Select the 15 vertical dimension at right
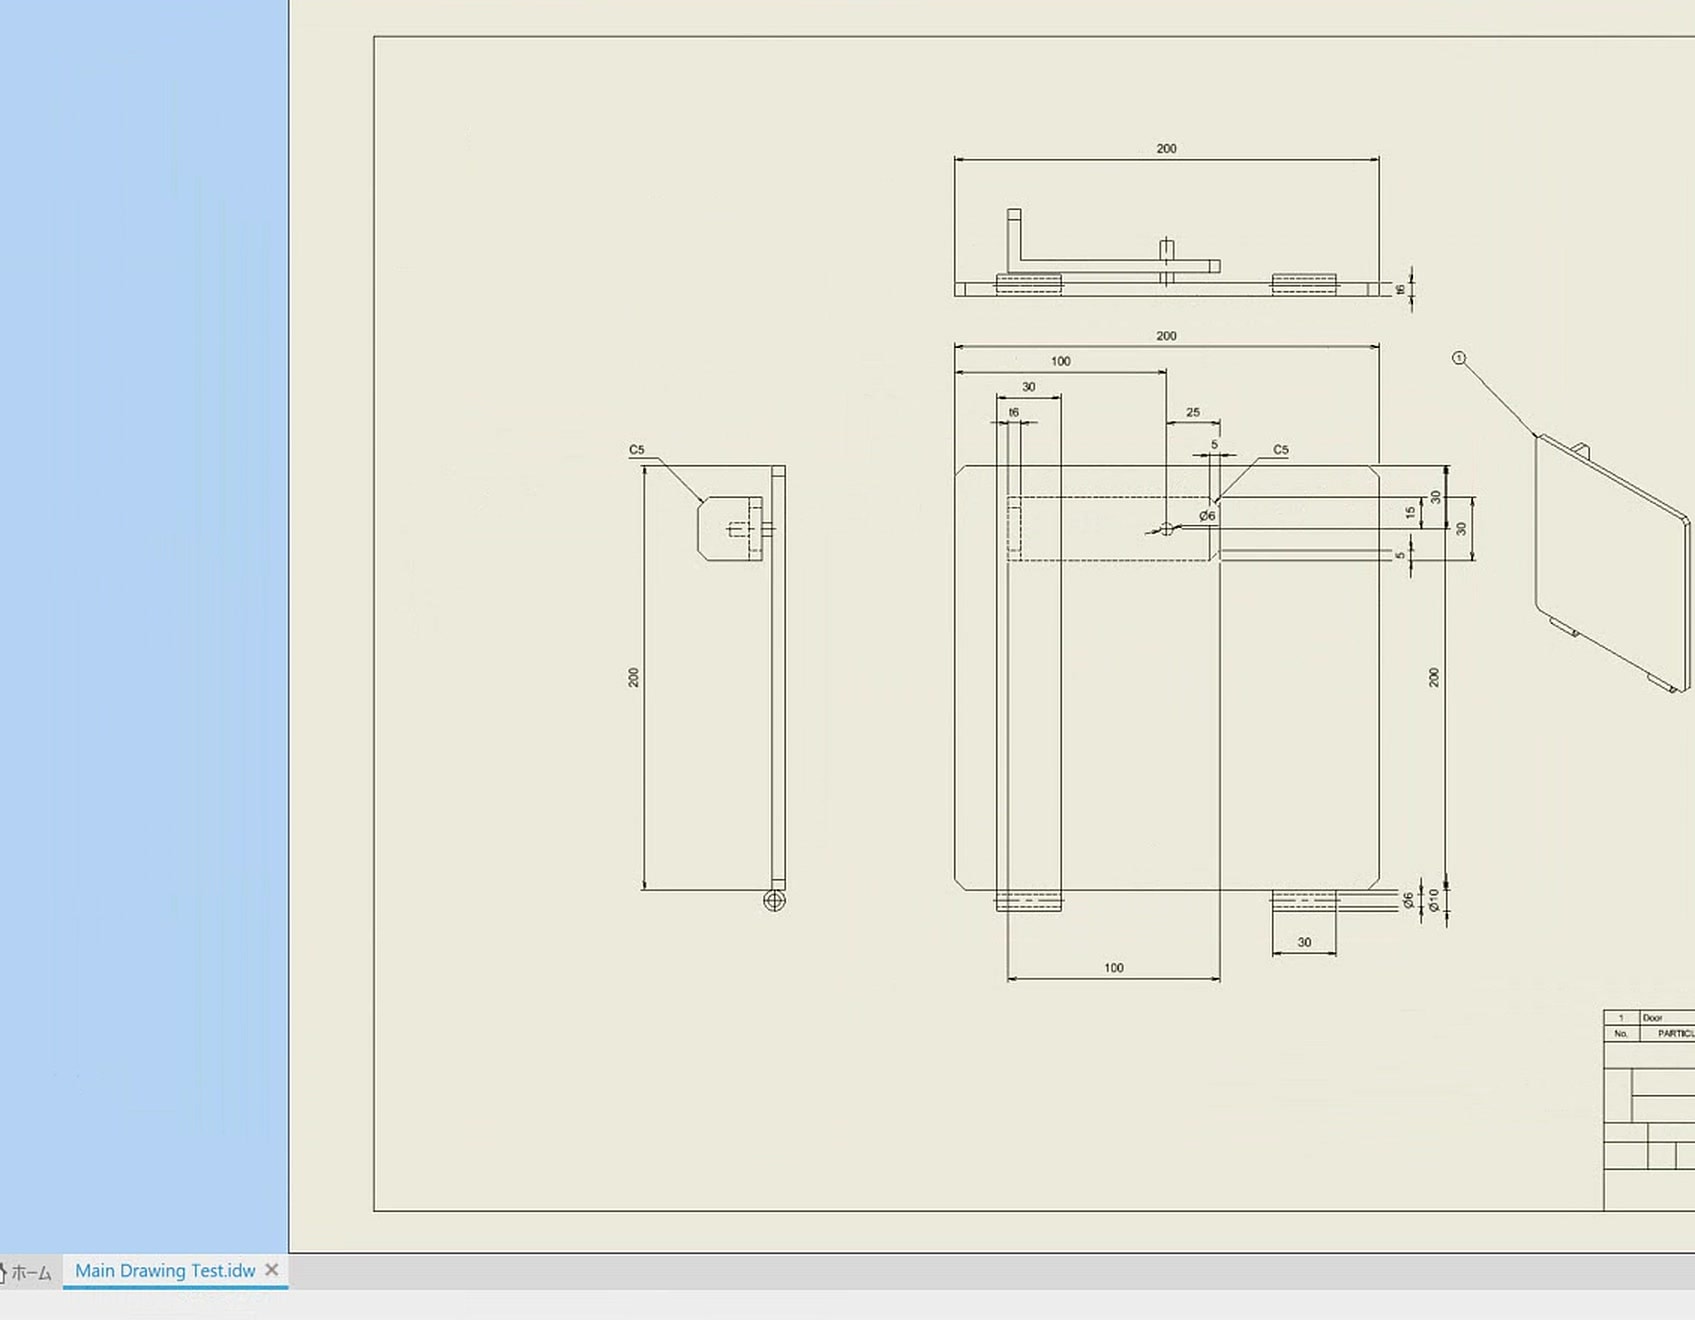Viewport: 1695px width, 1320px height. 1410,513
